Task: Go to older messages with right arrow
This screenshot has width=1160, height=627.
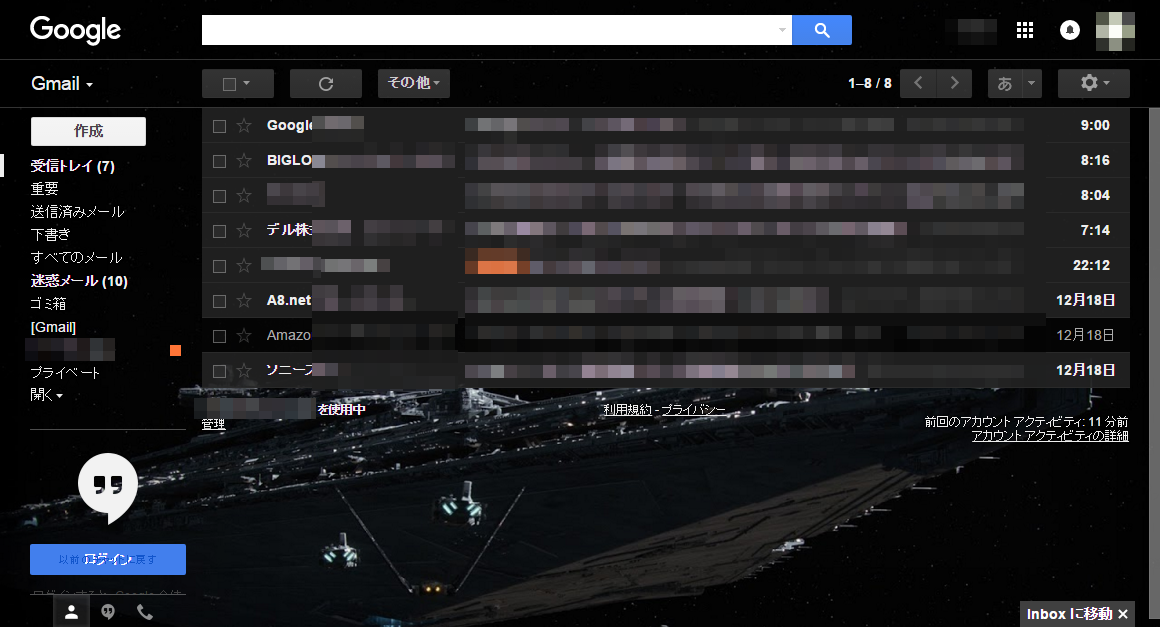Action: (954, 84)
